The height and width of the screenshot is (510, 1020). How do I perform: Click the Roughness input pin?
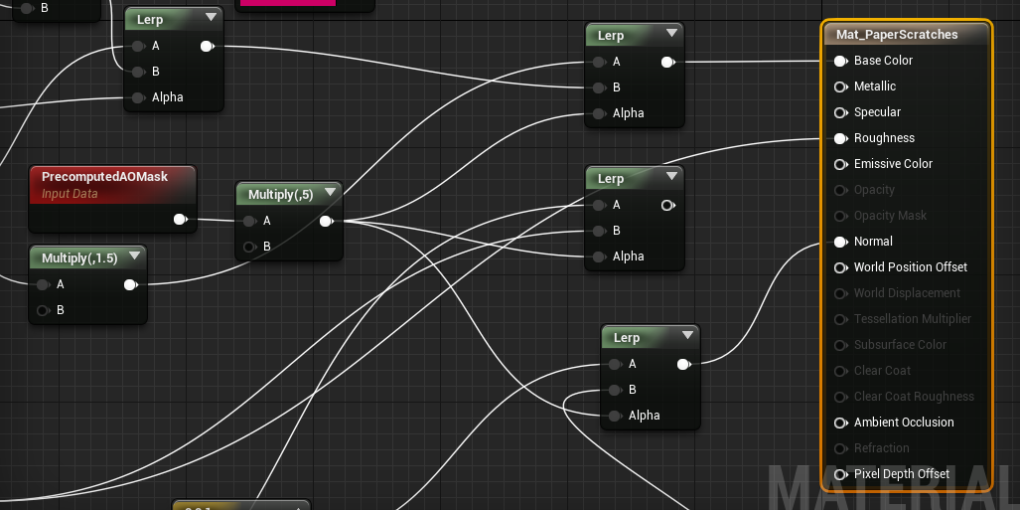[x=840, y=139]
